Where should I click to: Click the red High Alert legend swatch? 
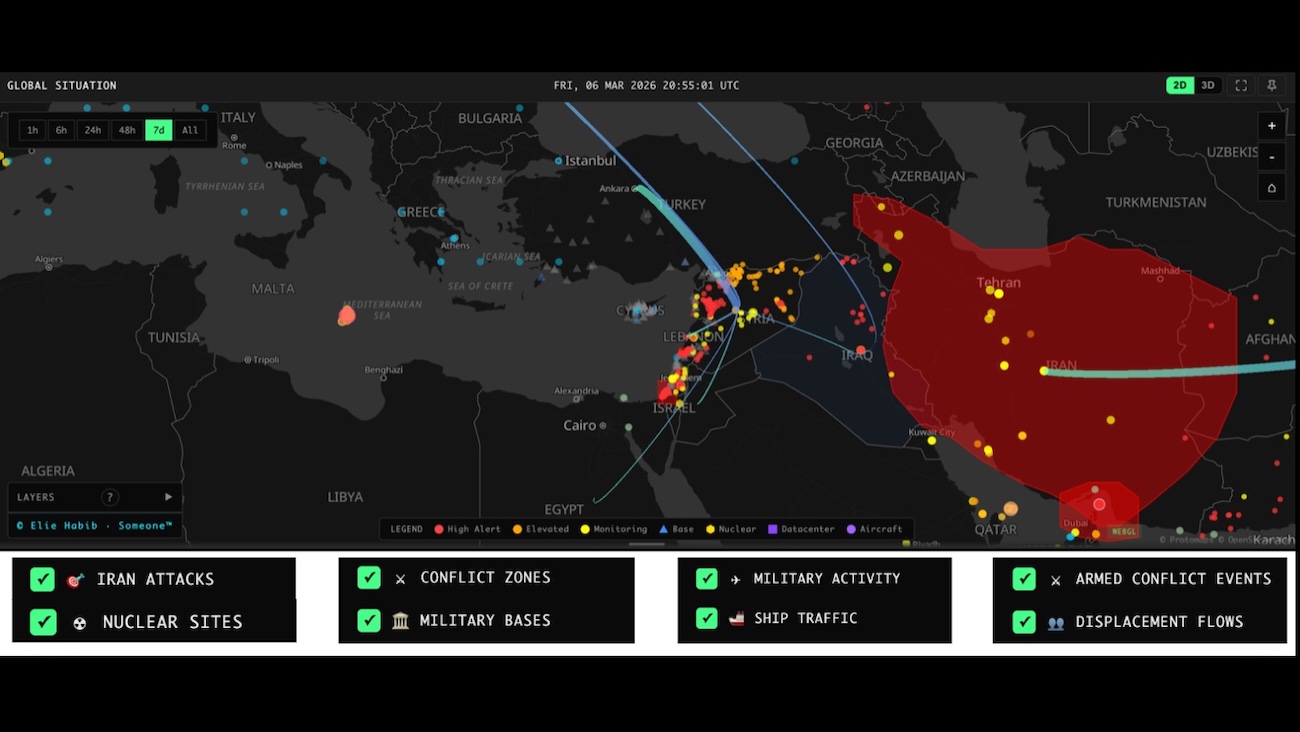(438, 529)
